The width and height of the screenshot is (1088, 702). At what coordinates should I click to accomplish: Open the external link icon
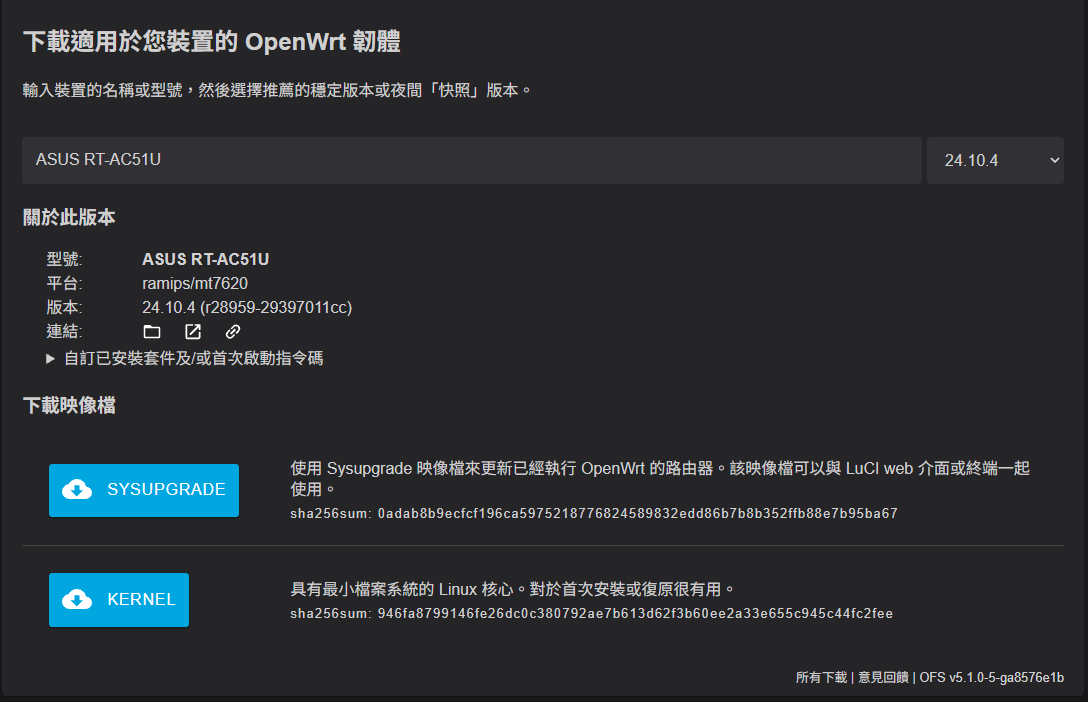[193, 332]
